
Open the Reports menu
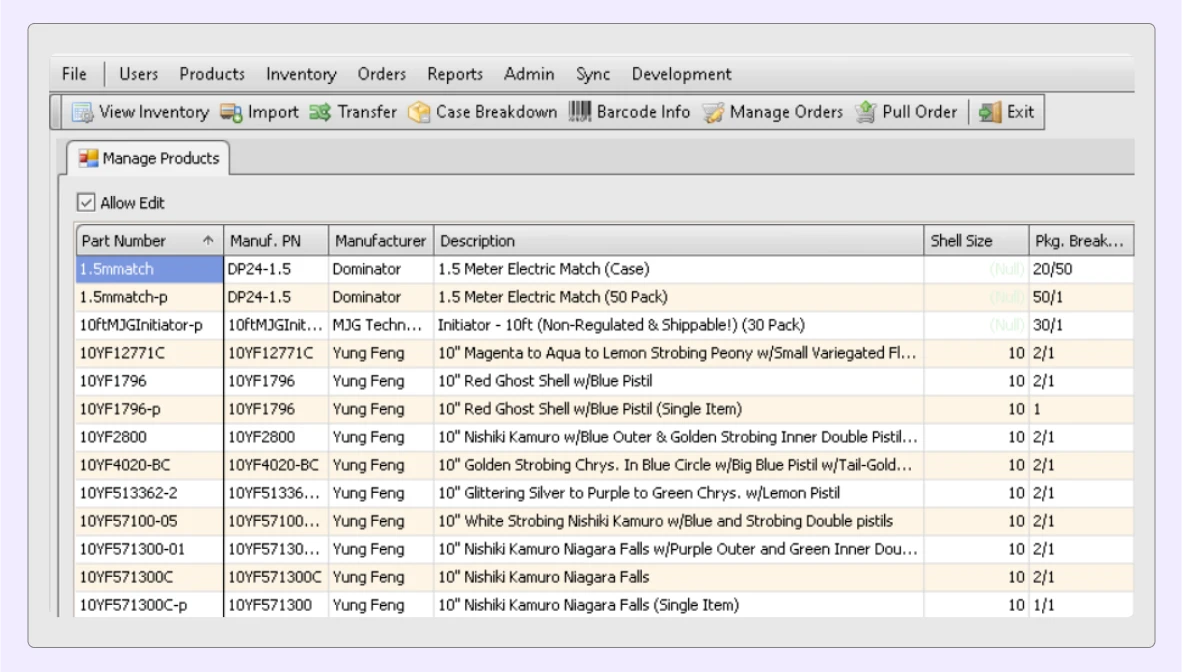(x=455, y=74)
